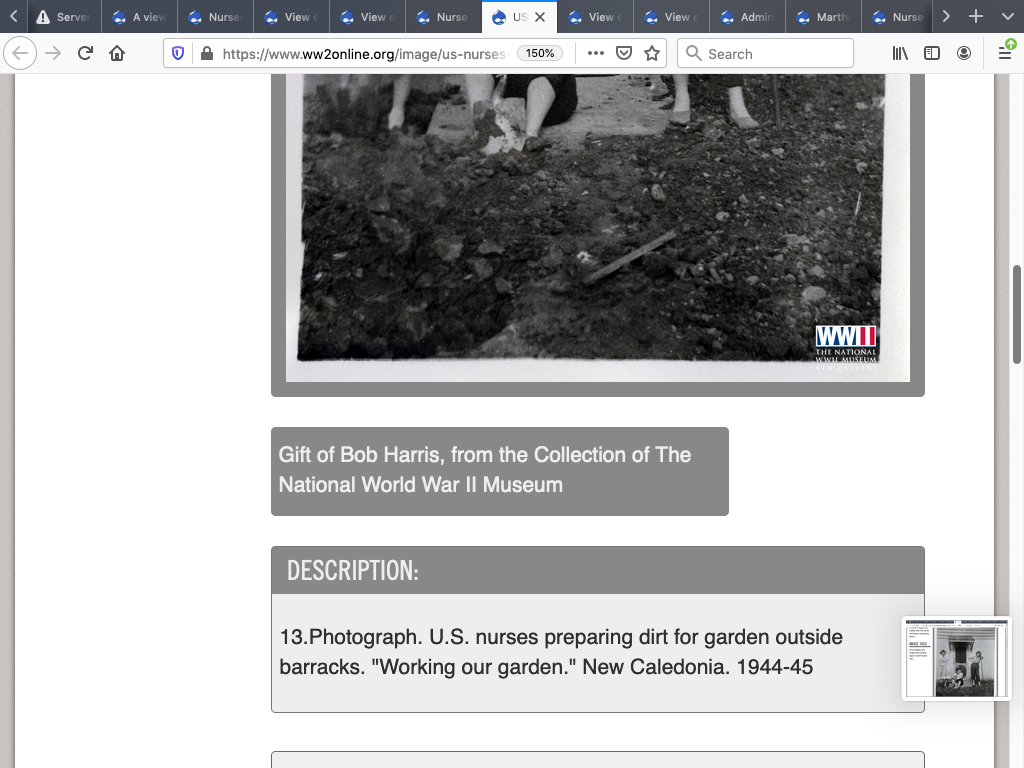Reload the current page

[x=85, y=54]
